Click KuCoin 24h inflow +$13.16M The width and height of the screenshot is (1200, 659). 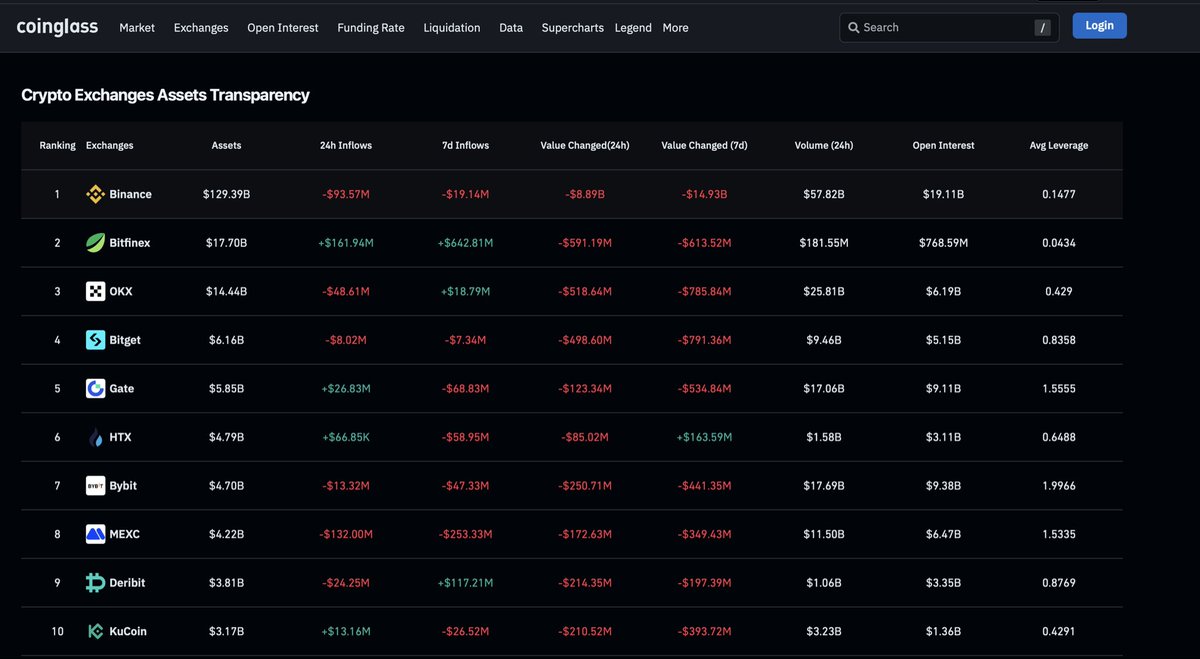(346, 631)
